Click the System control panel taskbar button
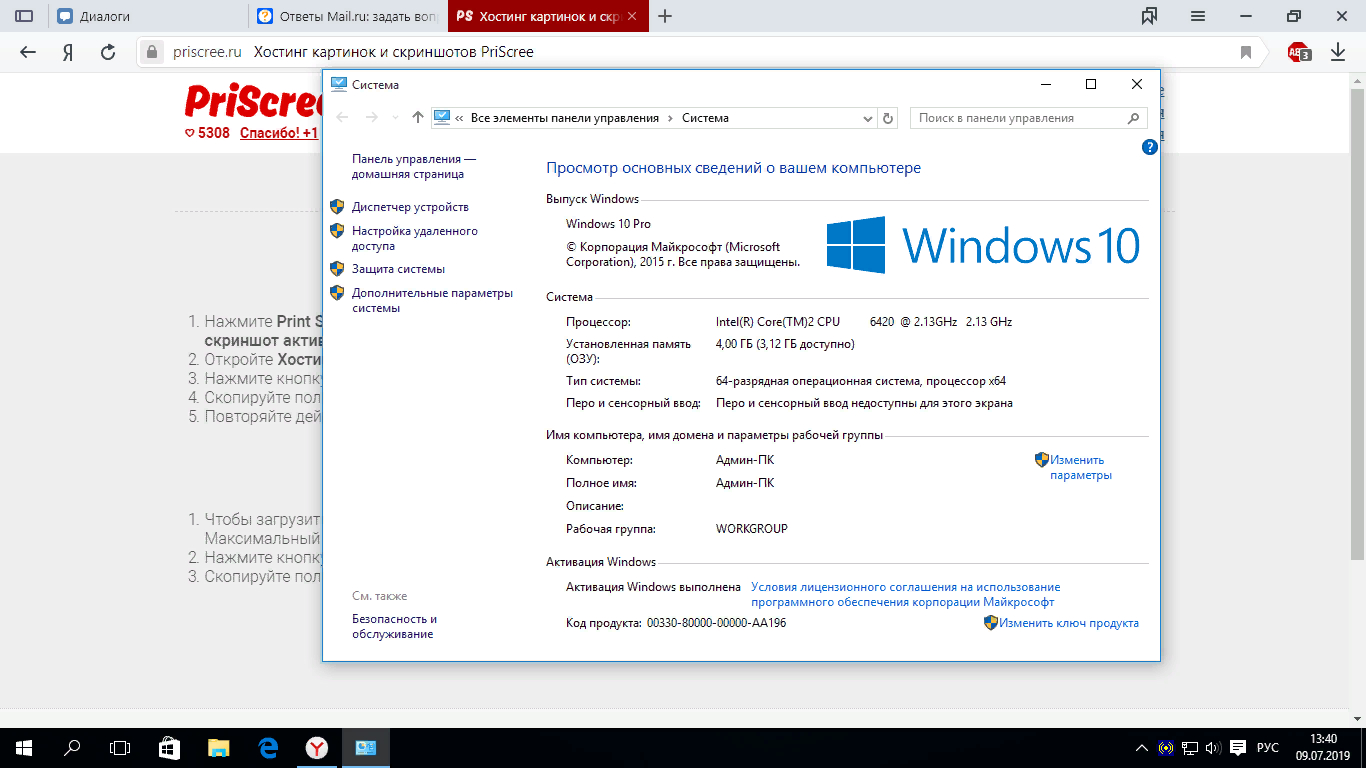 click(x=365, y=747)
